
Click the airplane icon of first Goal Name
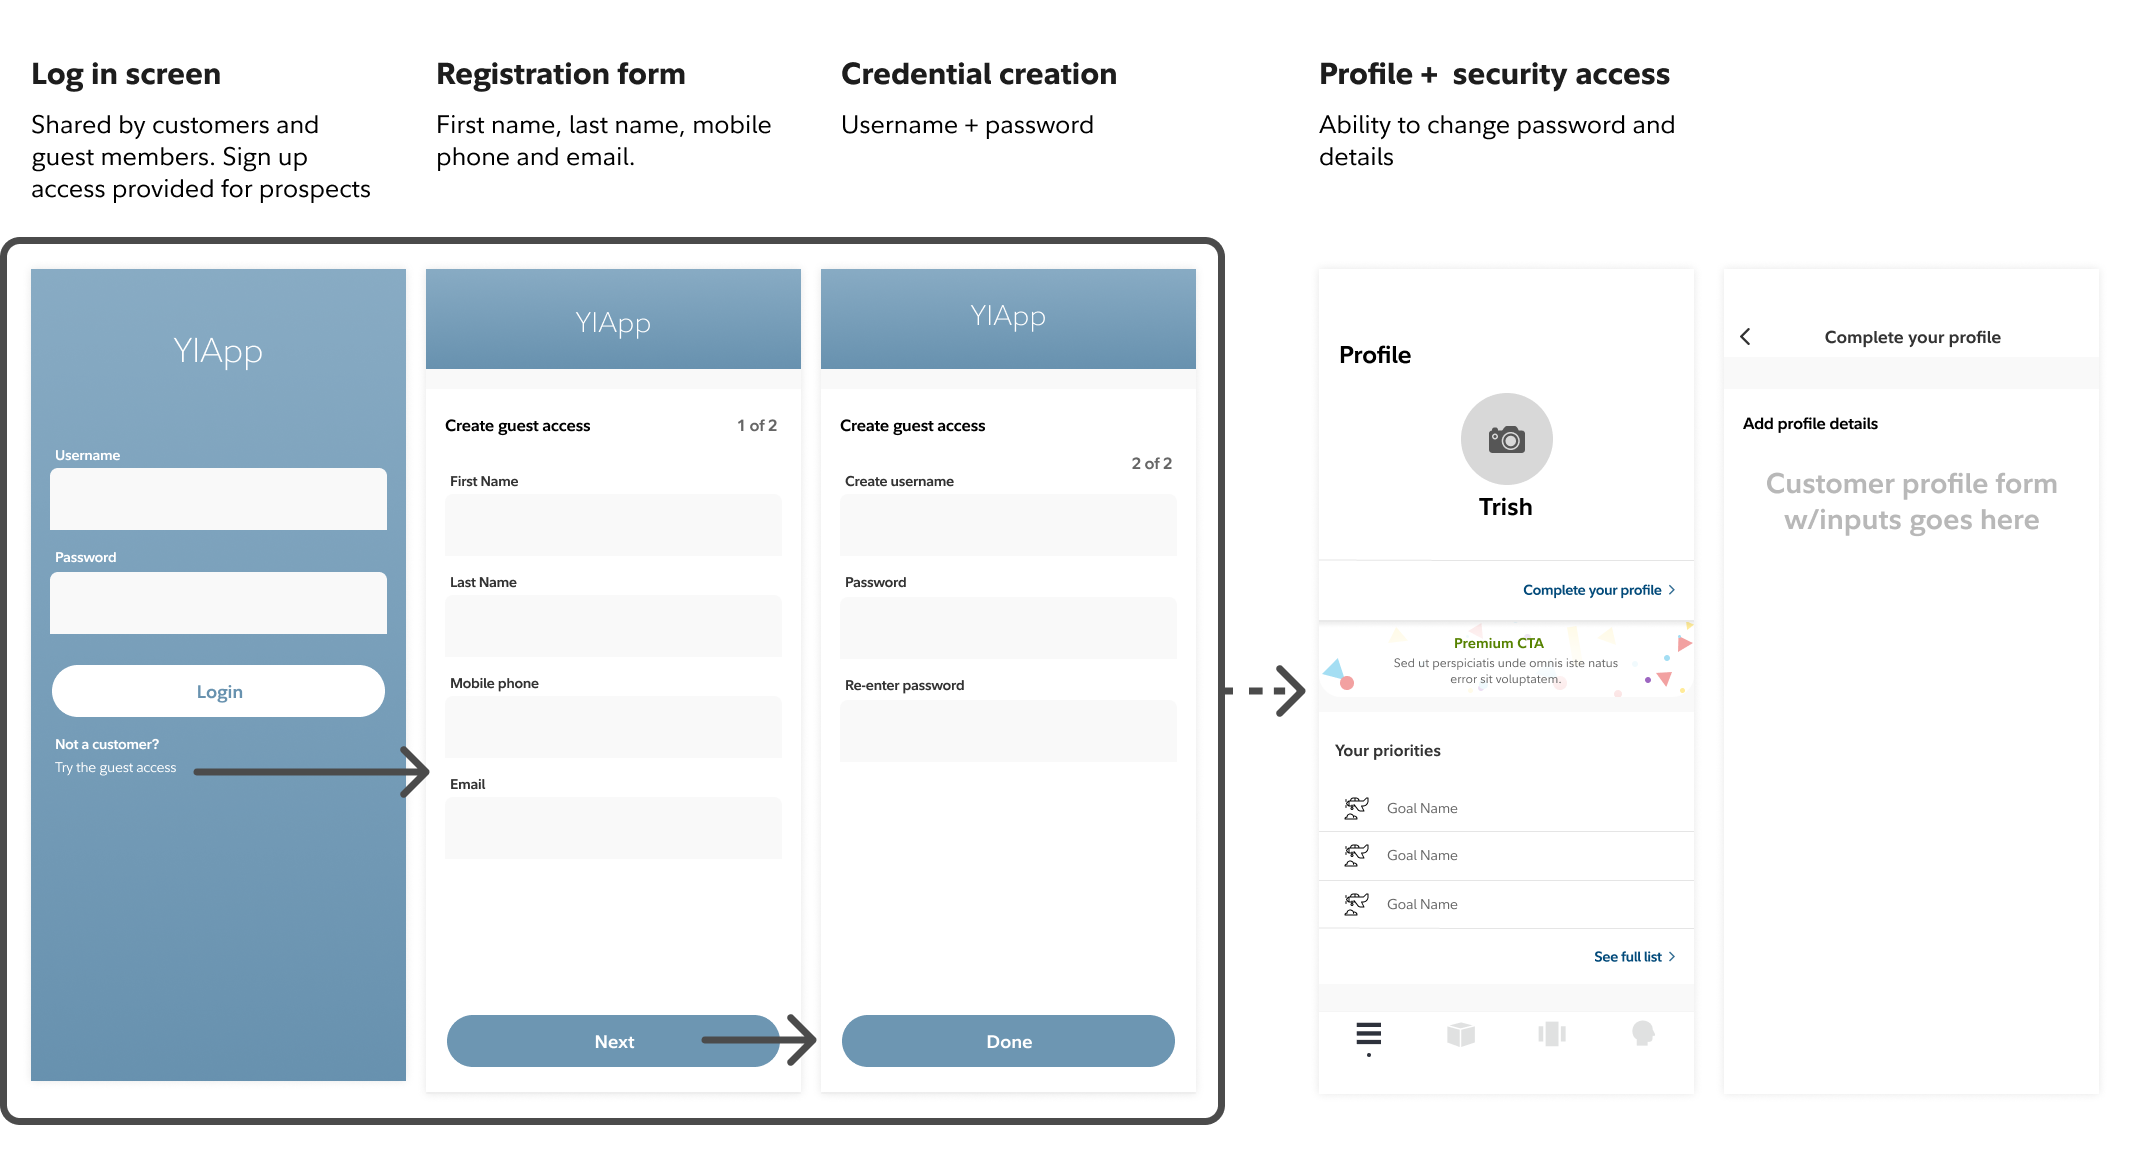click(x=1356, y=808)
